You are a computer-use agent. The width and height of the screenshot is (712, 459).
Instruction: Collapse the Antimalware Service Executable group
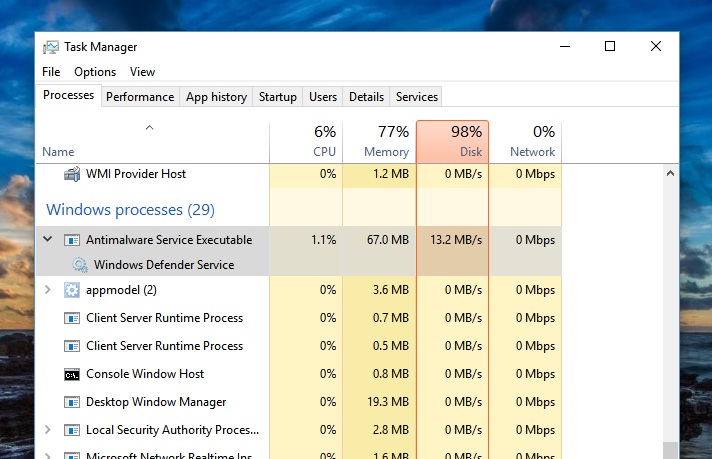click(x=48, y=240)
